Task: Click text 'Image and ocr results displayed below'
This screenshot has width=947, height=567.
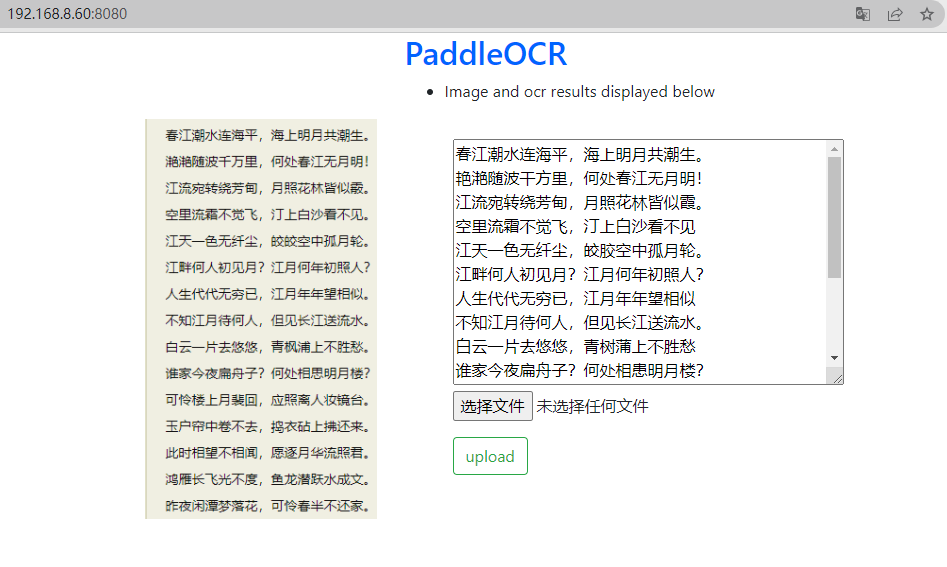Action: click(579, 92)
